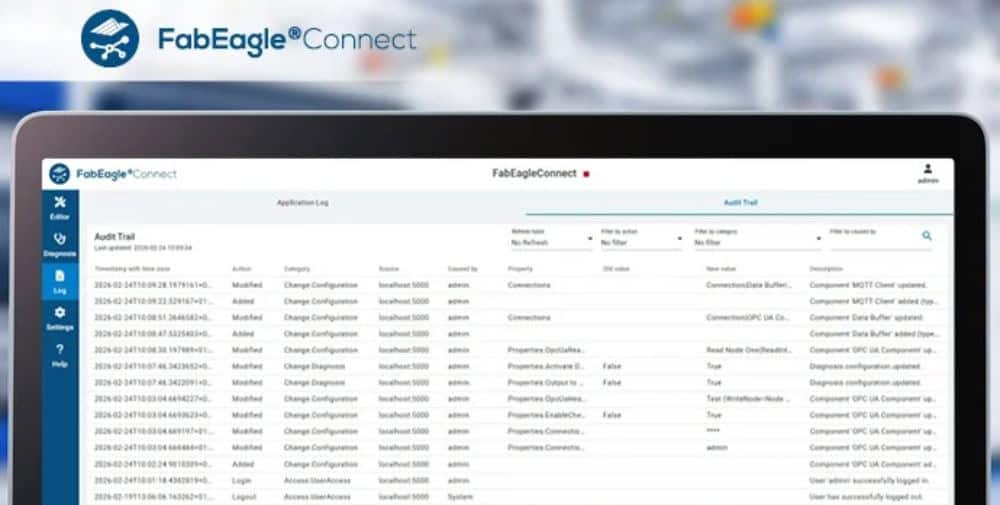1000x505 pixels.
Task: Click the New value column header
Action: 721,269
